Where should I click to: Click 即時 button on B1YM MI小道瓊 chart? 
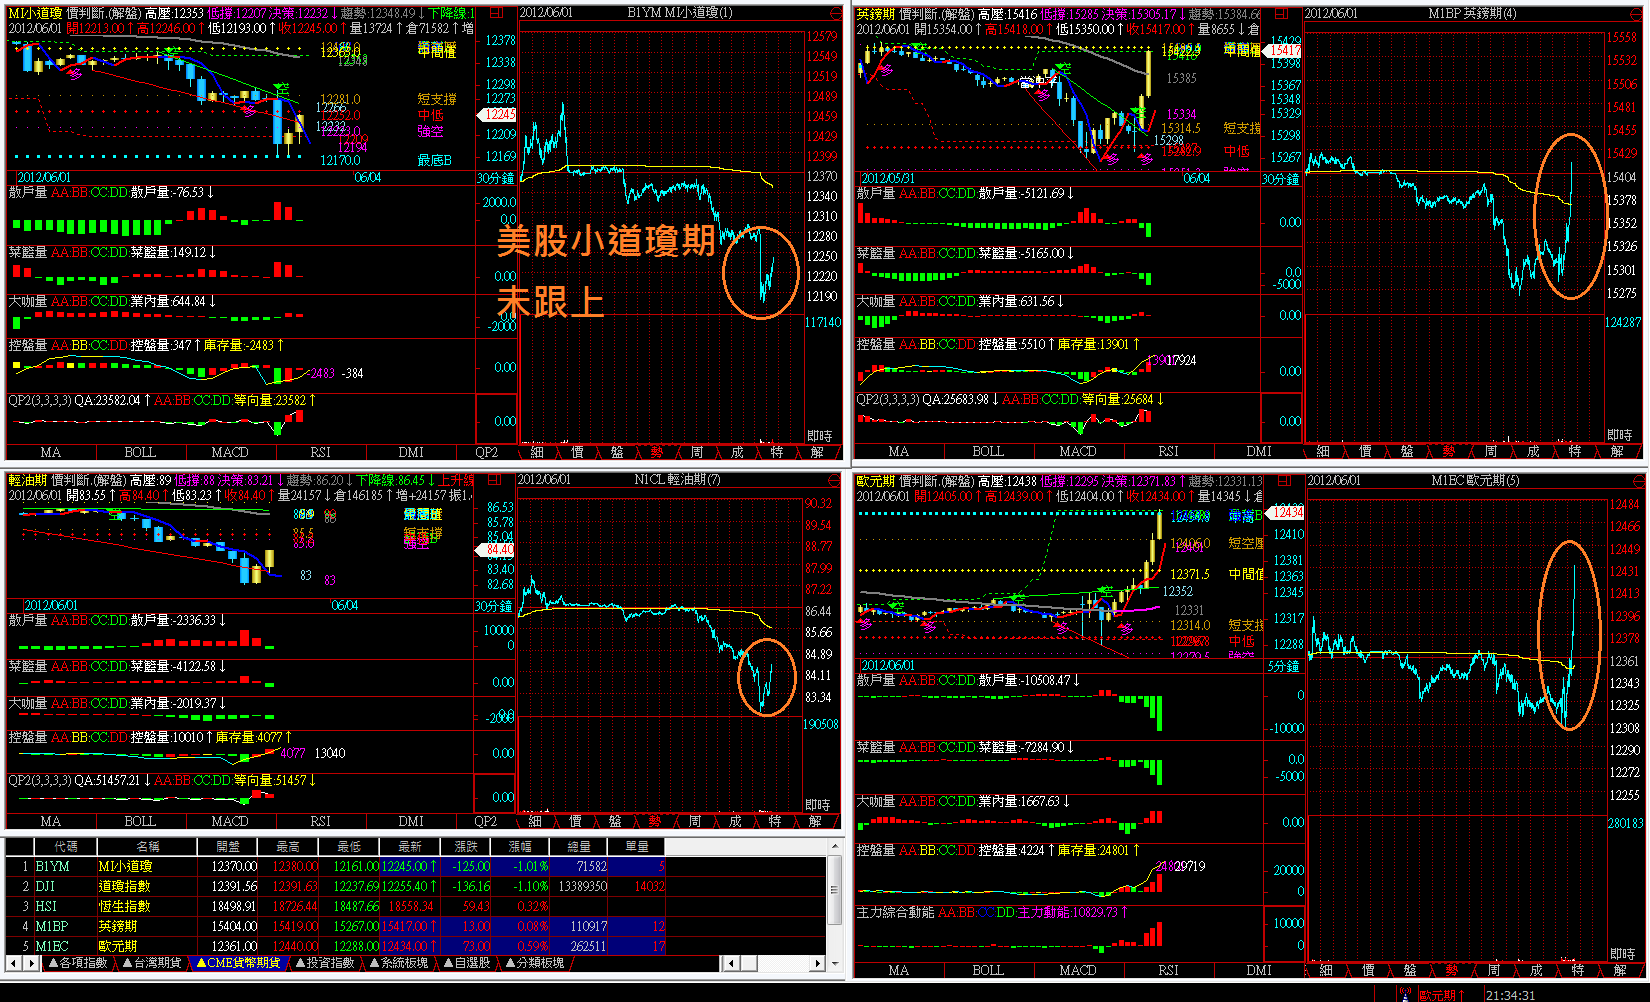tap(819, 436)
